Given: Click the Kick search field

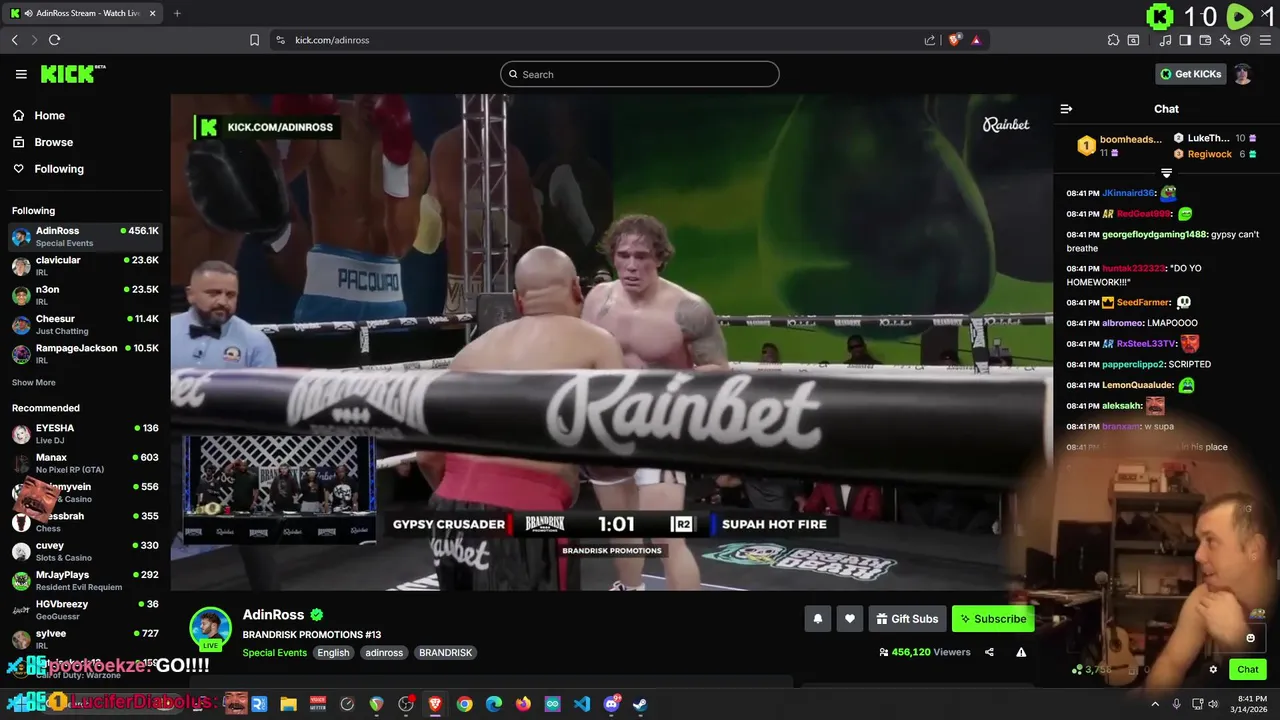Looking at the screenshot, I should coord(640,74).
